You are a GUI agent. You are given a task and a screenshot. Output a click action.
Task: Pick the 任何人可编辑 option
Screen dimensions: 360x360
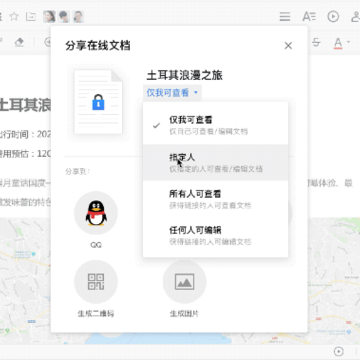[x=215, y=236]
